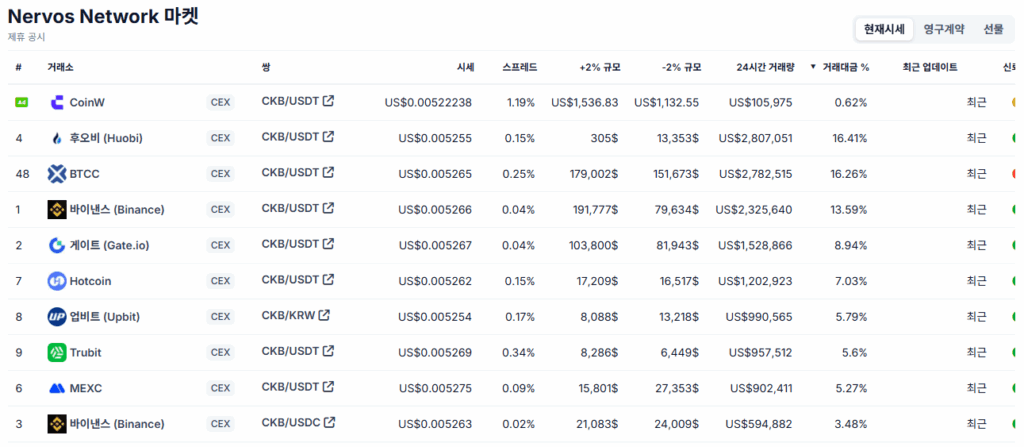Switch to the 선물 tab
Image resolution: width=1024 pixels, height=447 pixels.
[993, 29]
